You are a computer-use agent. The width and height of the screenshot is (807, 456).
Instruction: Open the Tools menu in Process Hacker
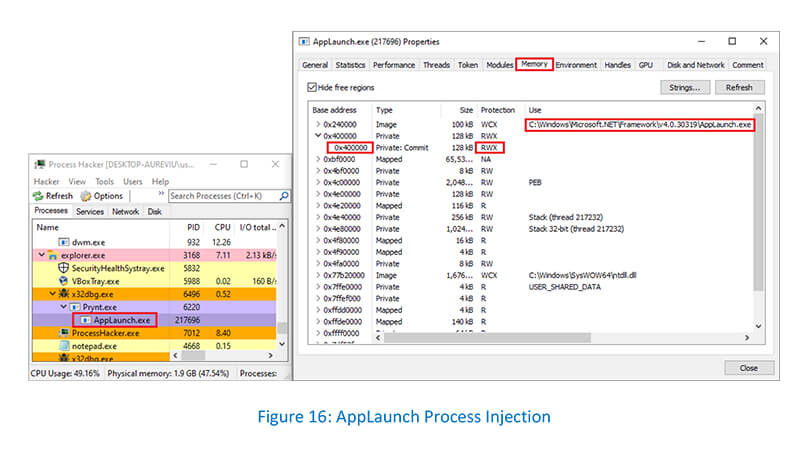pyautogui.click(x=104, y=182)
